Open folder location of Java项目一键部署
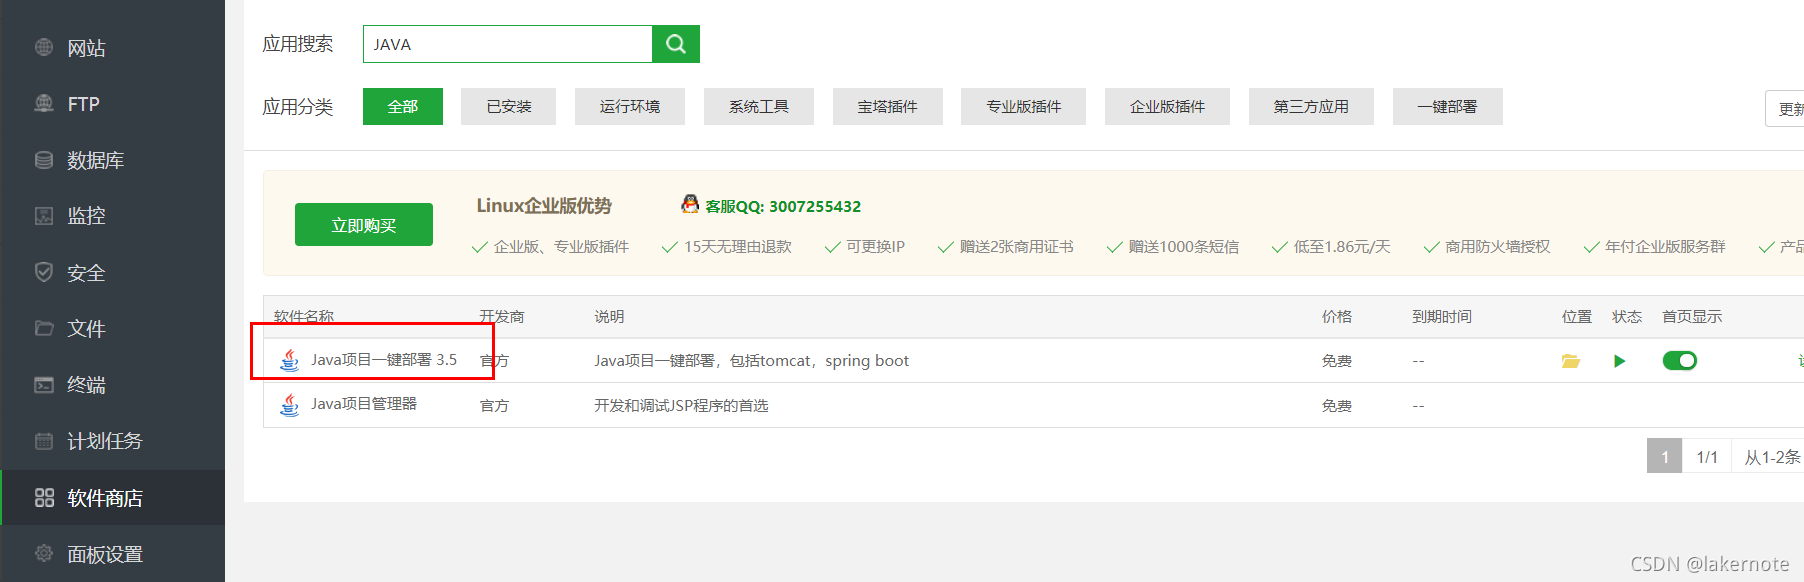Image resolution: width=1804 pixels, height=582 pixels. point(1571,361)
